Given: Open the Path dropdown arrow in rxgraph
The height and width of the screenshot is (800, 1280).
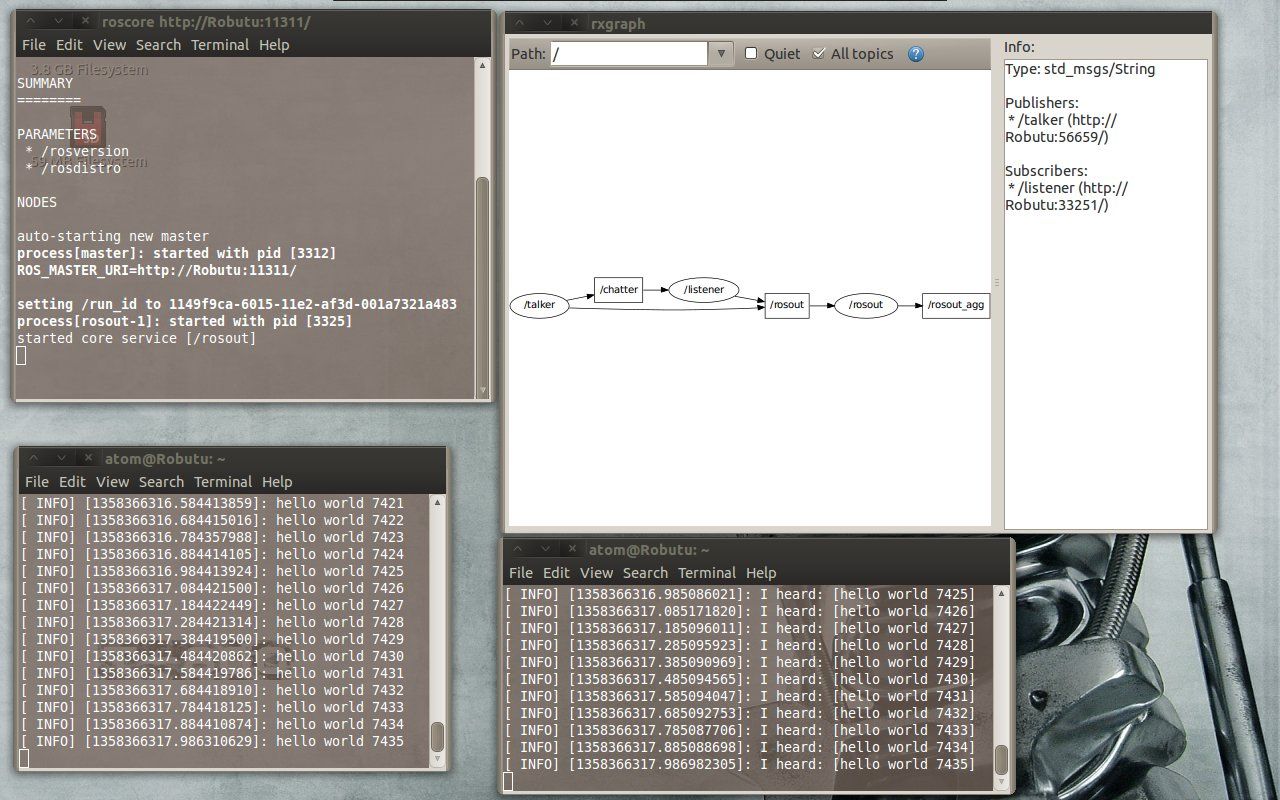Looking at the screenshot, I should coord(721,53).
